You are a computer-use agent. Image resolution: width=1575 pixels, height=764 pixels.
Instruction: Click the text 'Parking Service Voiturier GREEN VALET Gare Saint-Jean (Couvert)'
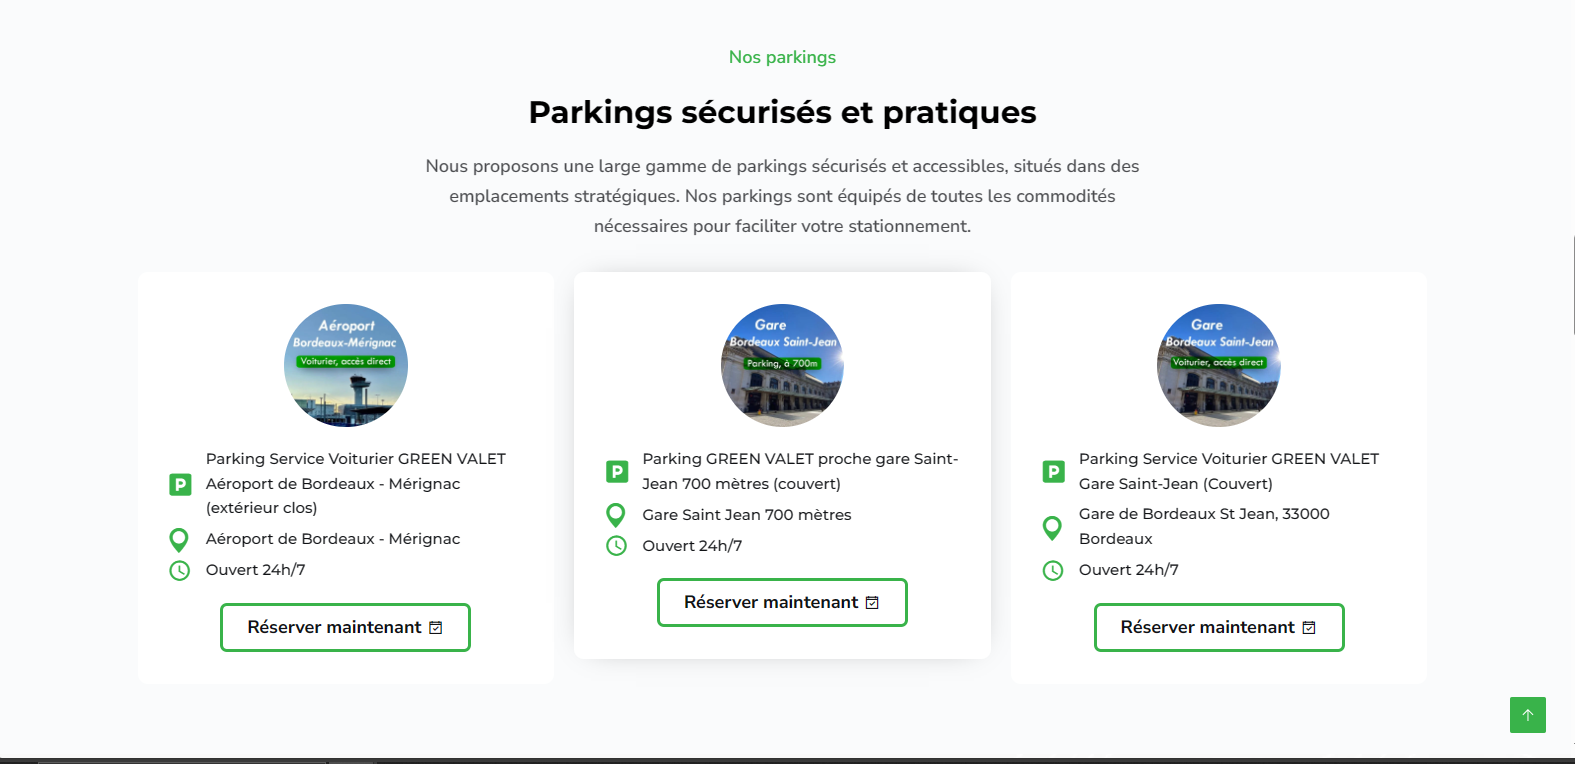(x=1229, y=471)
